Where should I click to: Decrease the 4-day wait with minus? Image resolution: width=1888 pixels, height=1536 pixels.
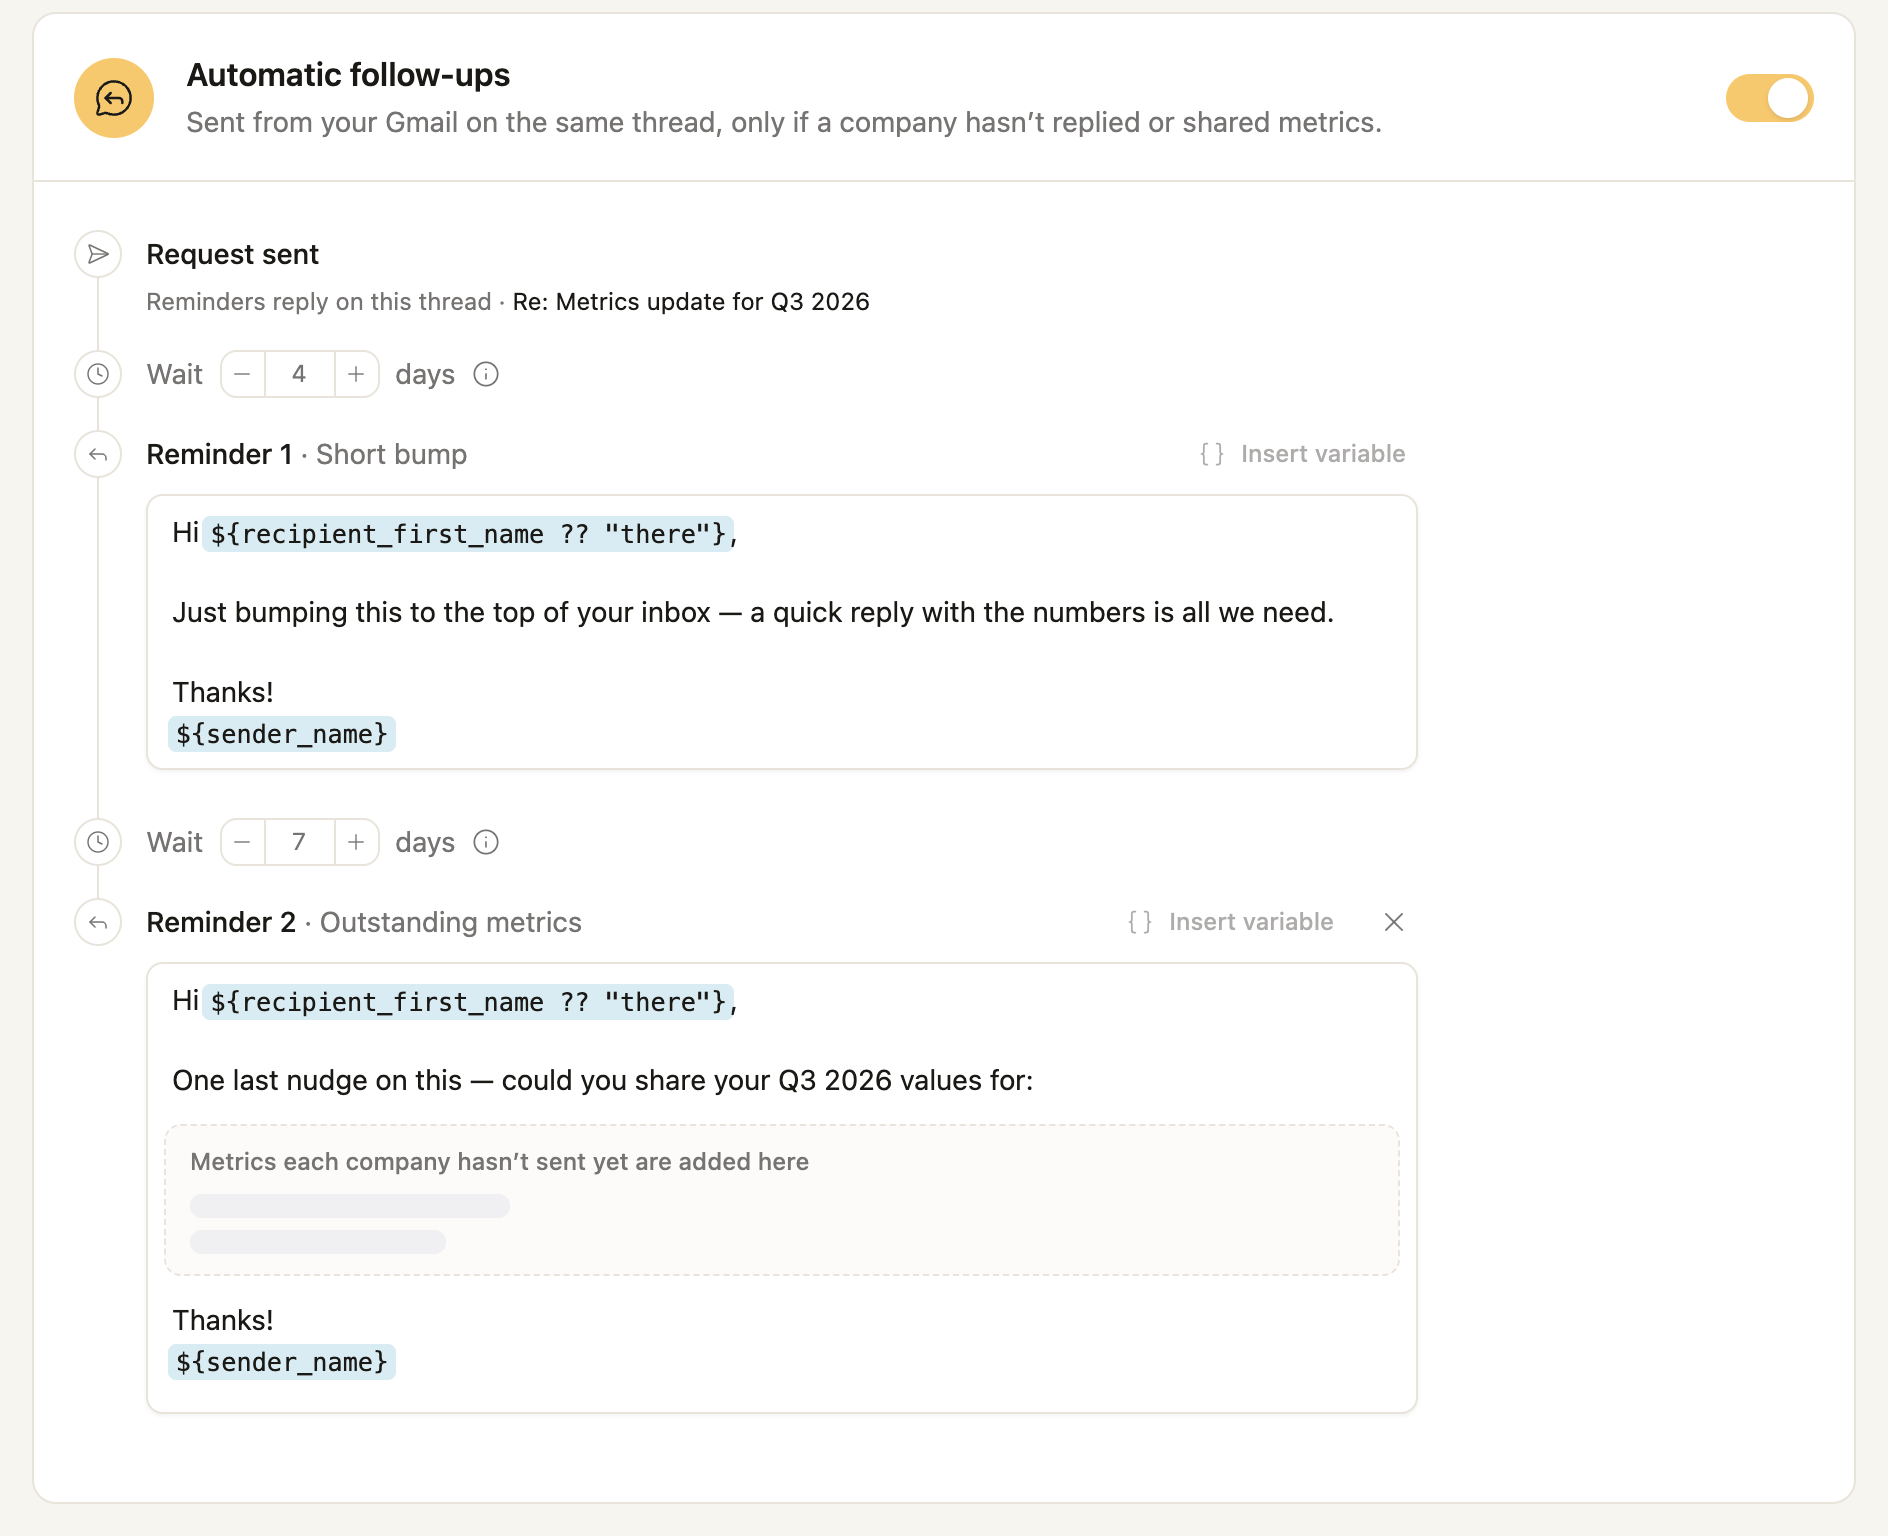(243, 374)
